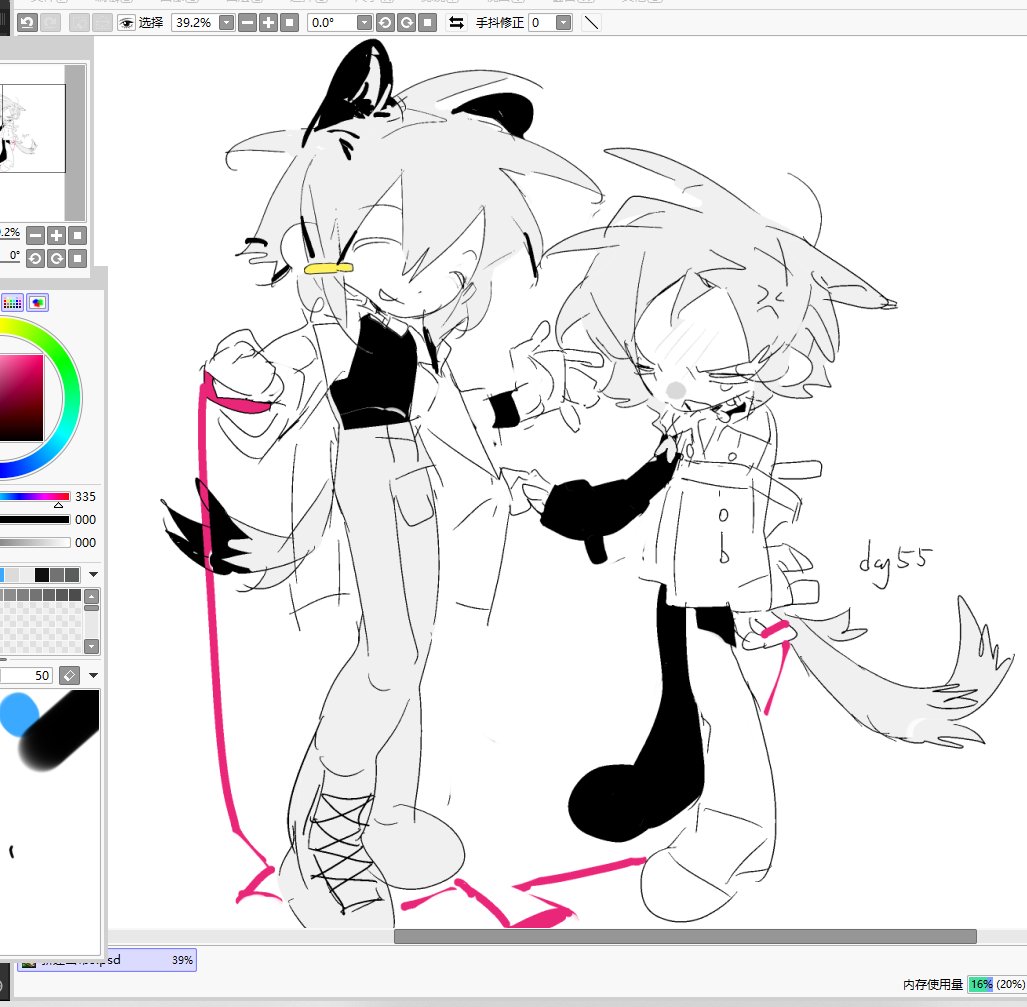The height and width of the screenshot is (1007, 1027).
Task: Rotate clockwise in navigator panel
Action: (56, 258)
